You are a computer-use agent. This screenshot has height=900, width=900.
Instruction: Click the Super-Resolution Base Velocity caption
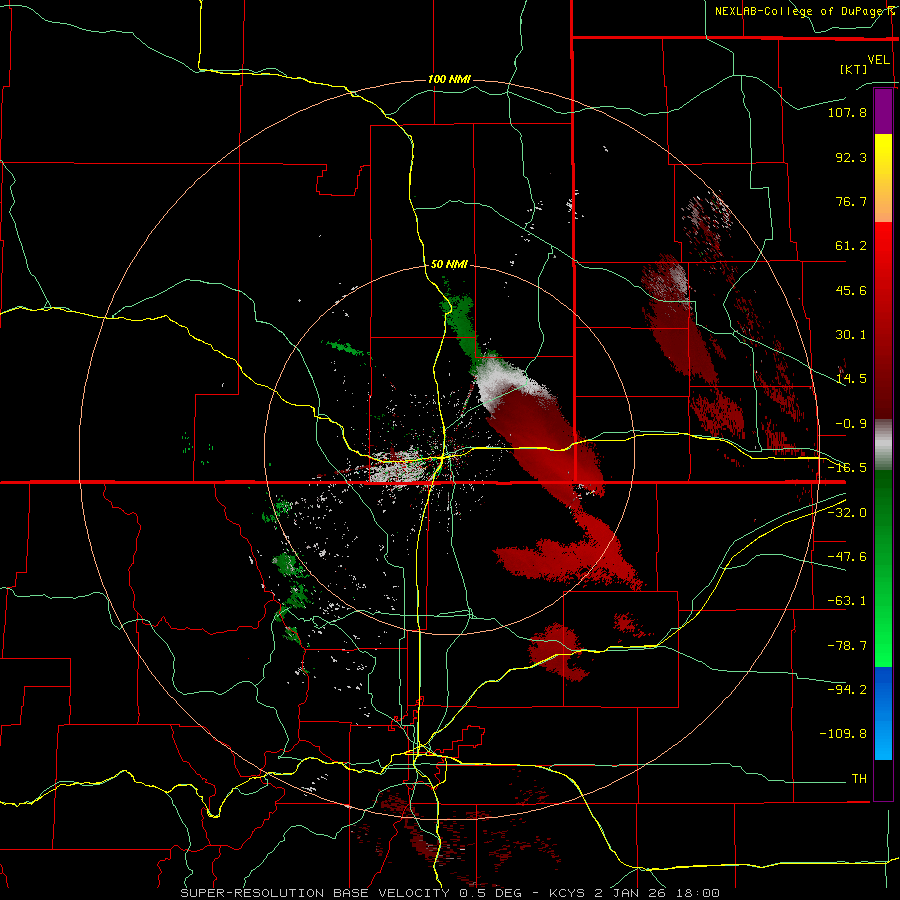(449, 893)
